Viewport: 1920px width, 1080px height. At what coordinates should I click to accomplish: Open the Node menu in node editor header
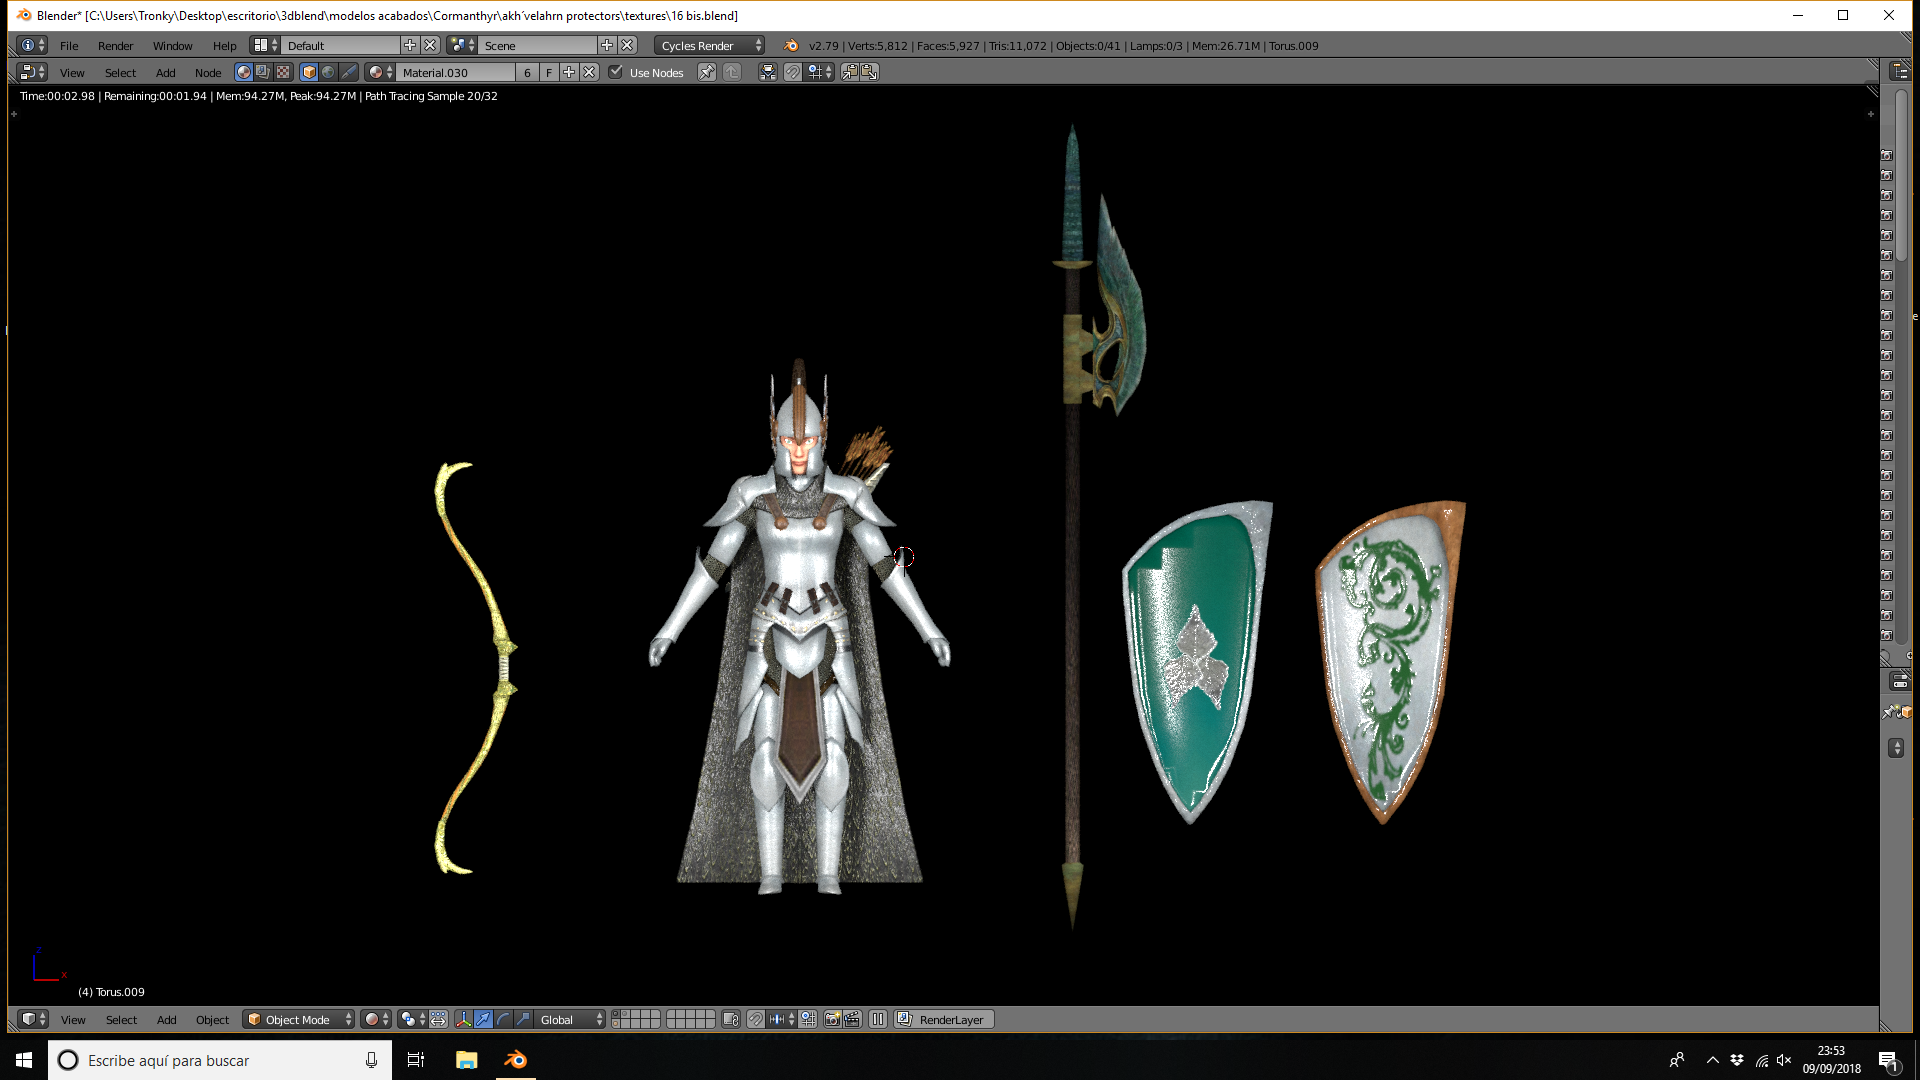pyautogui.click(x=208, y=72)
